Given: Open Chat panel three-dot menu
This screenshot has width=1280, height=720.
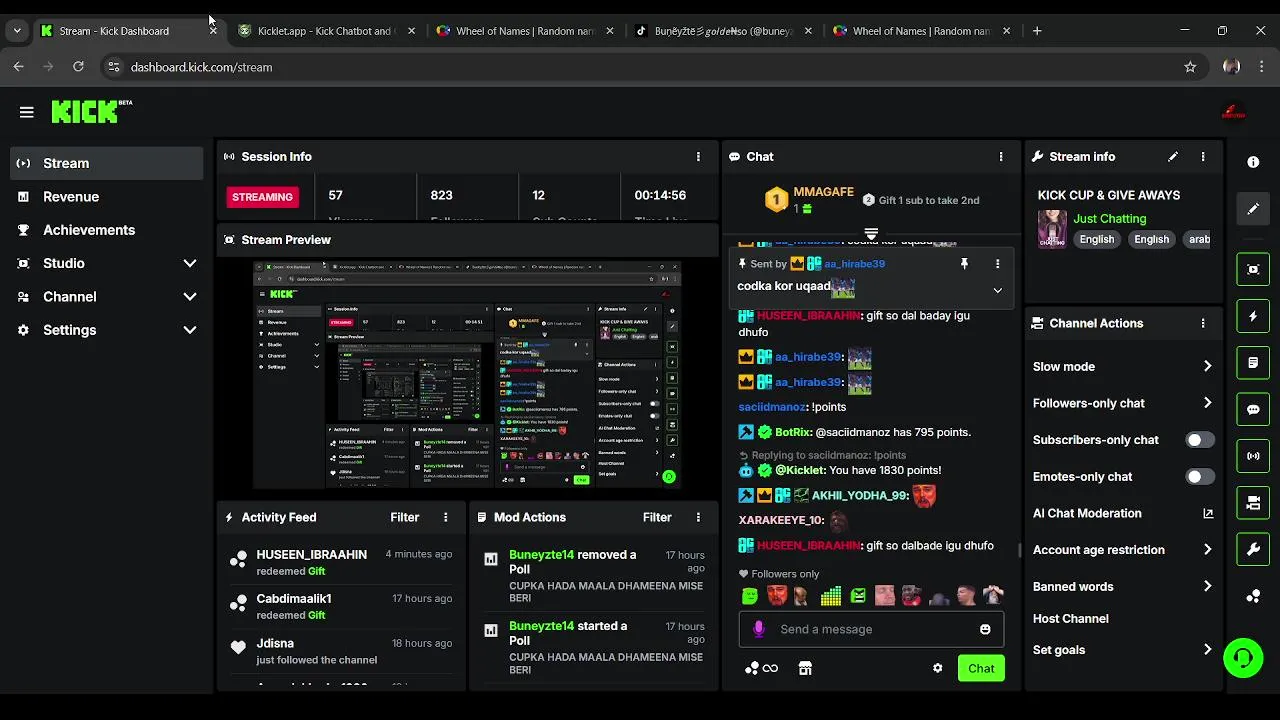Looking at the screenshot, I should (1000, 157).
